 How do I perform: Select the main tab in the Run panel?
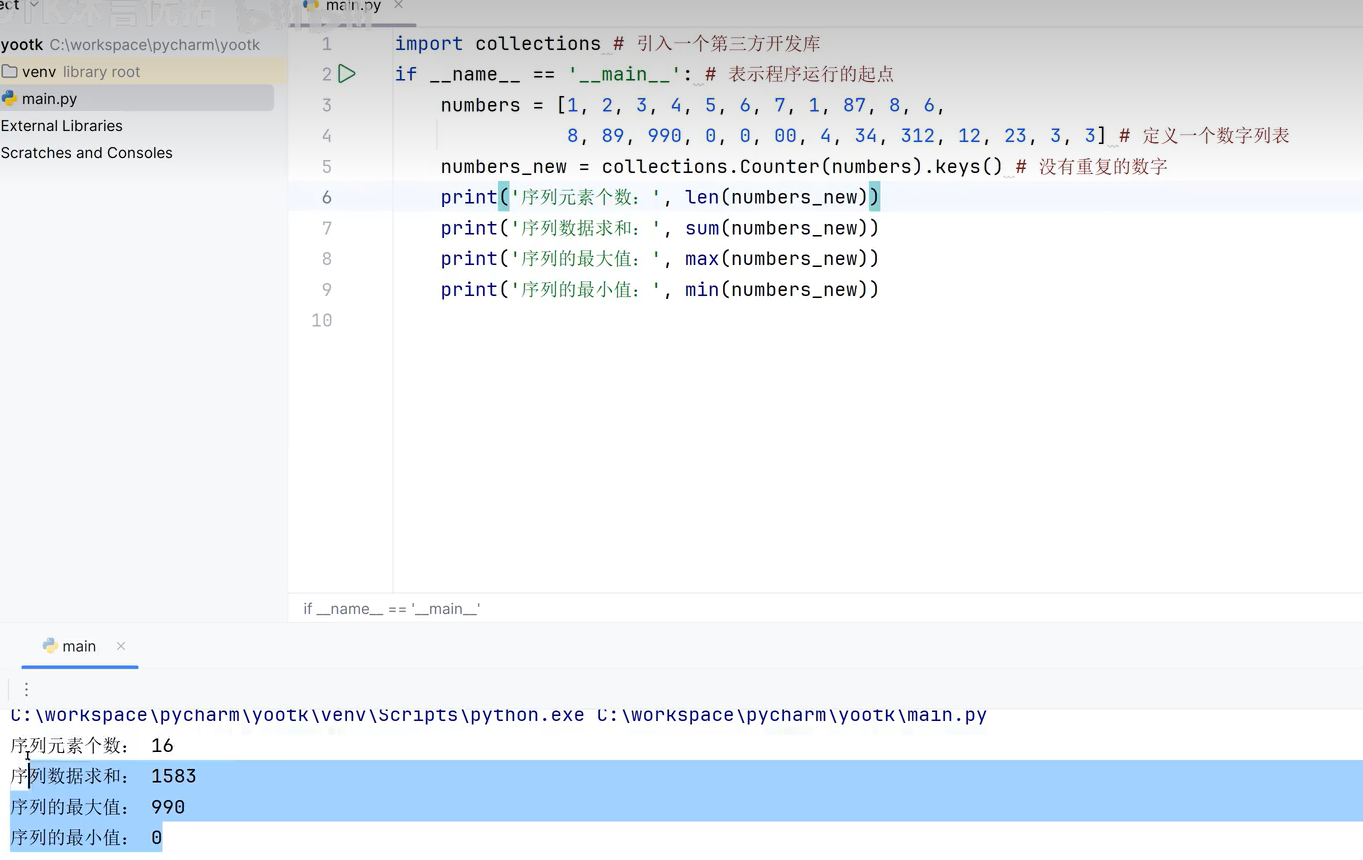click(79, 646)
